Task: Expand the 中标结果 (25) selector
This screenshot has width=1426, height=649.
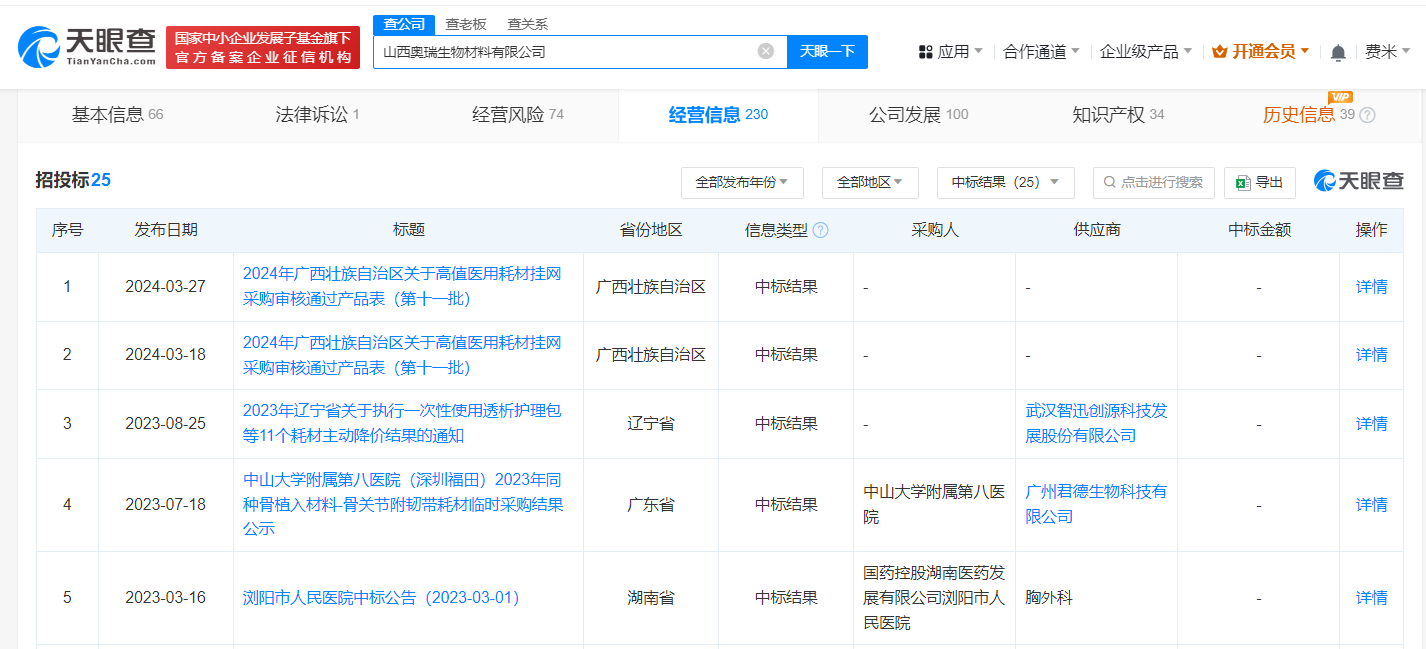Action: click(1004, 182)
